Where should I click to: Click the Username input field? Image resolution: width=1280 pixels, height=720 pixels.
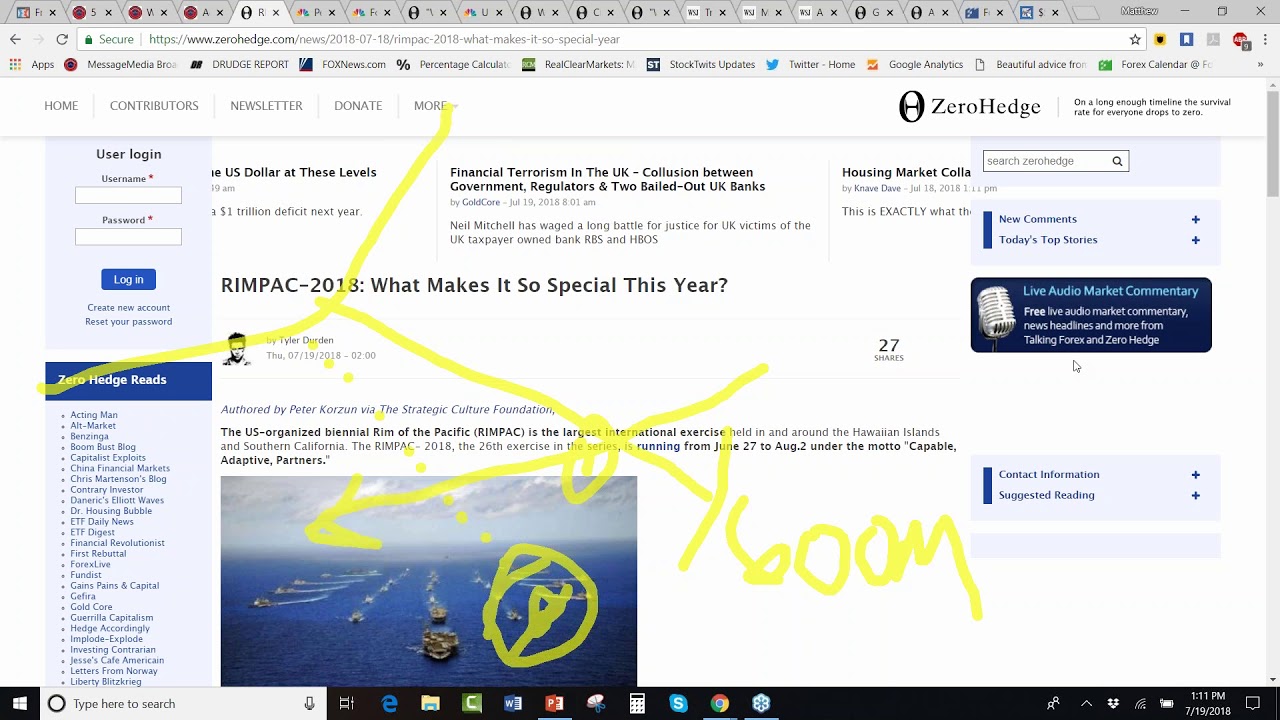[x=128, y=195]
